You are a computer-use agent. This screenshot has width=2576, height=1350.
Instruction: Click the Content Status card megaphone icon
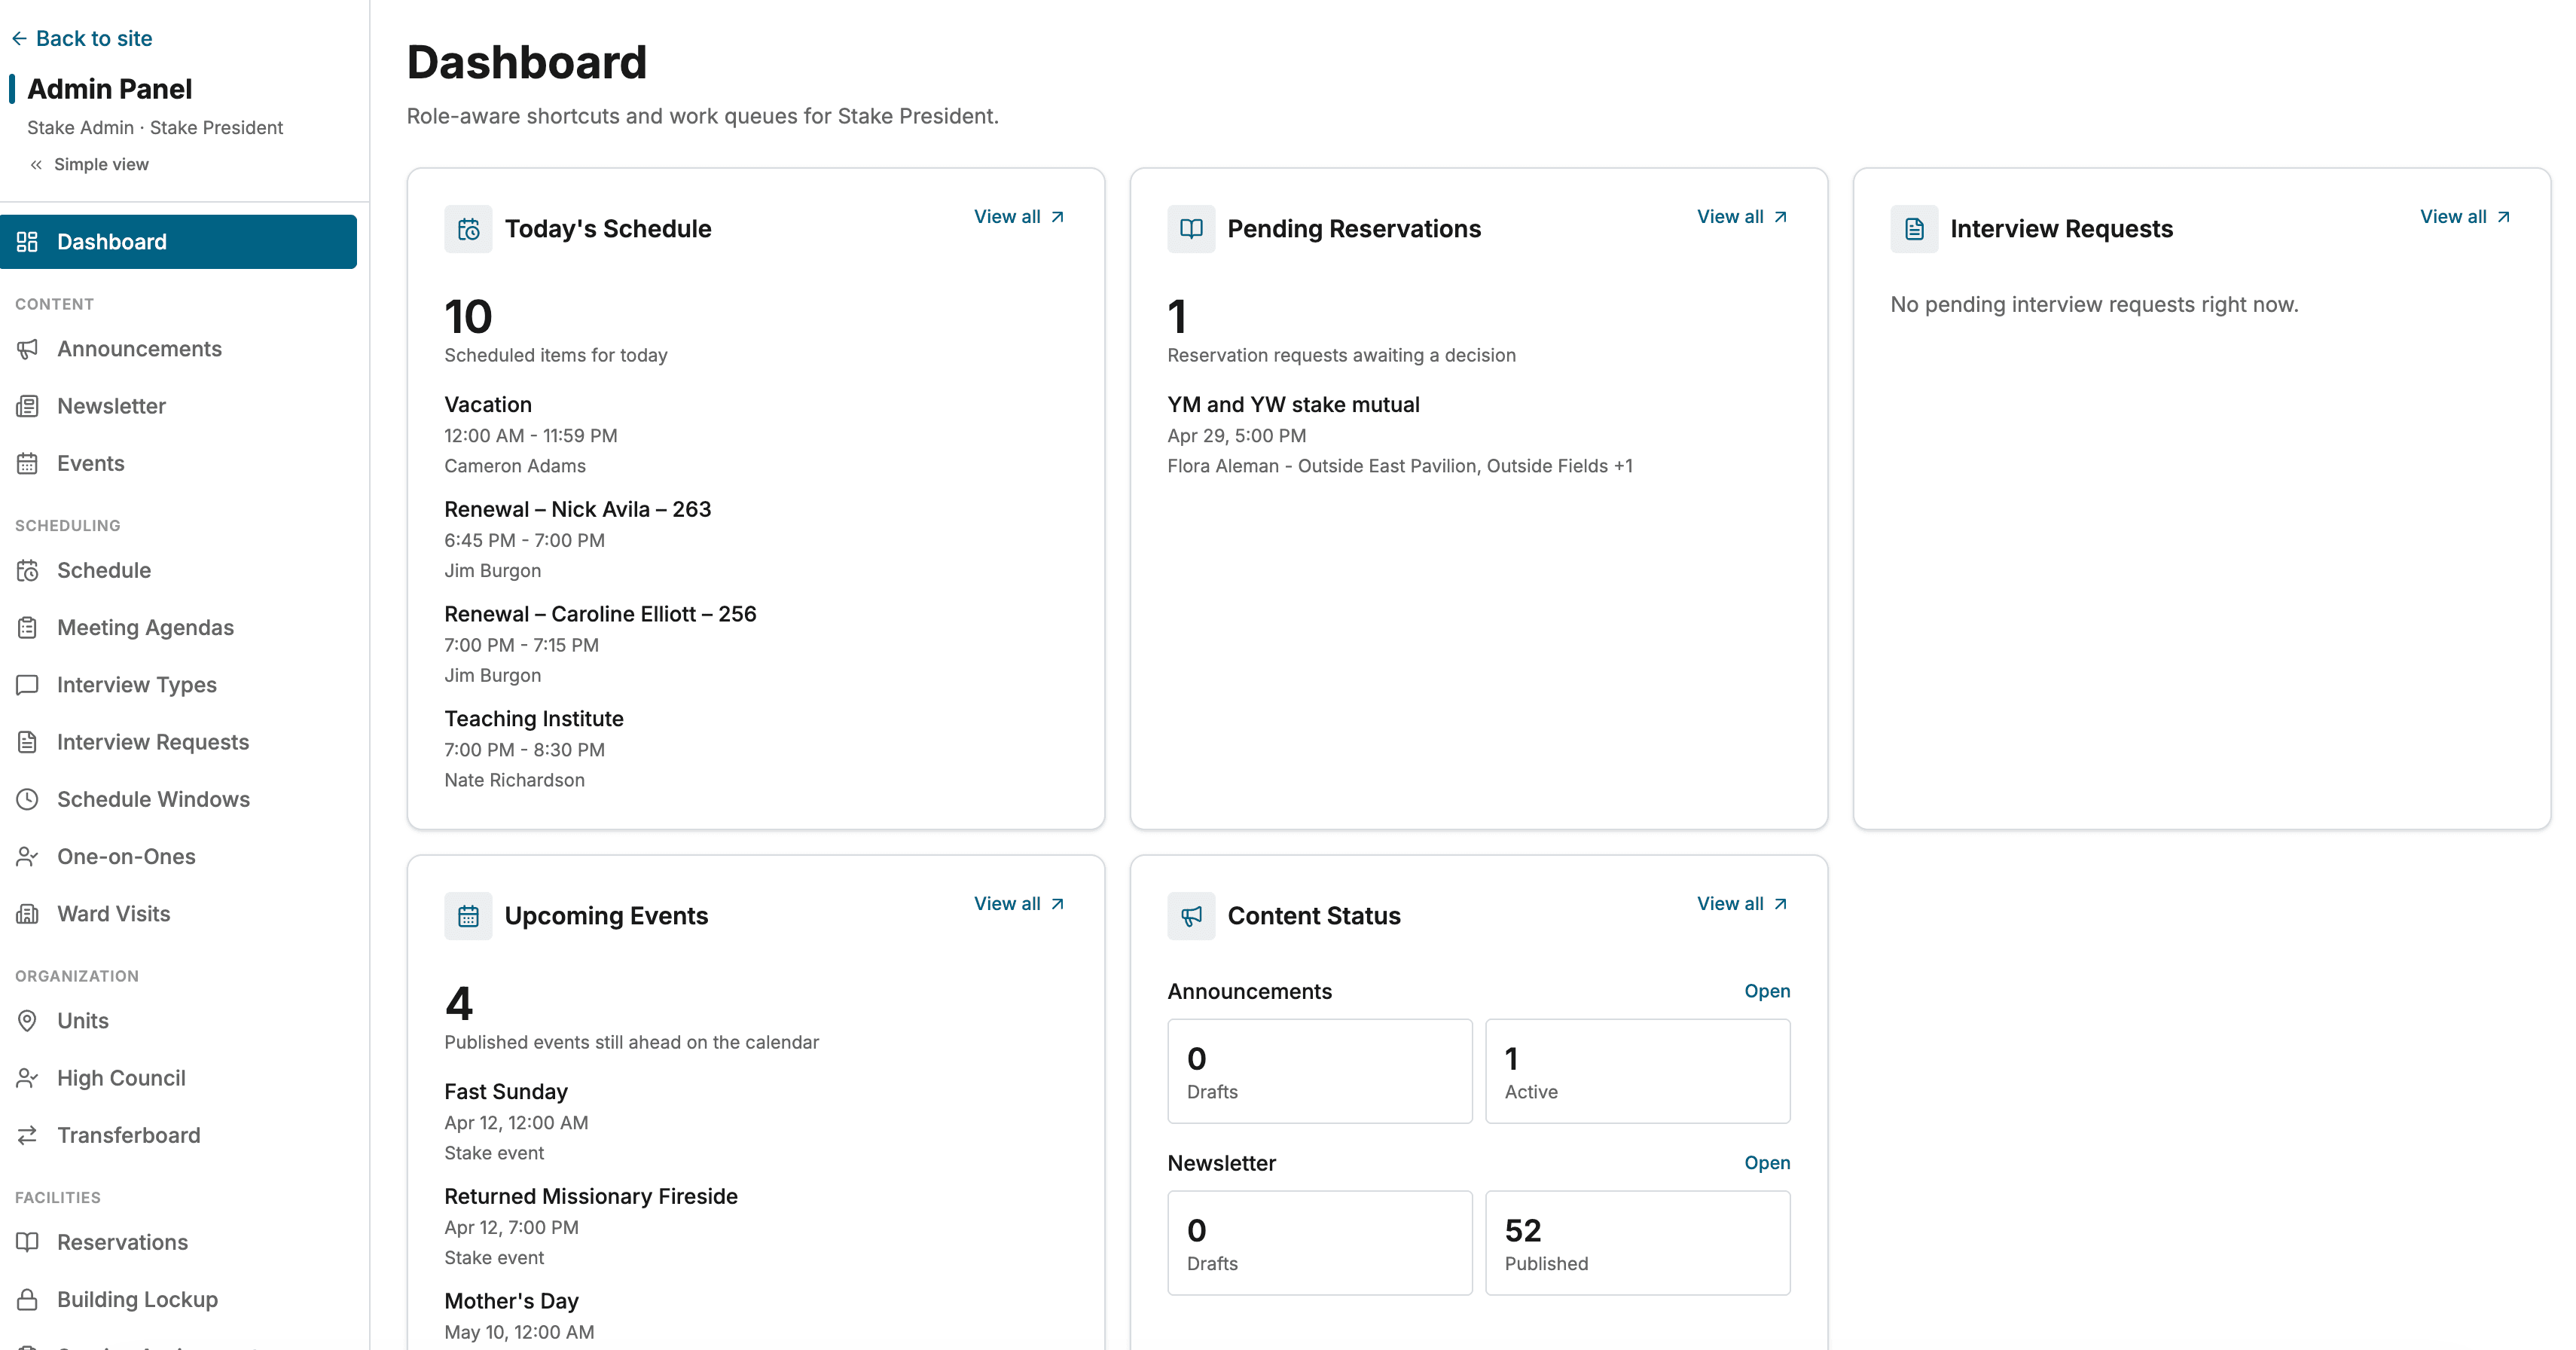point(1191,916)
